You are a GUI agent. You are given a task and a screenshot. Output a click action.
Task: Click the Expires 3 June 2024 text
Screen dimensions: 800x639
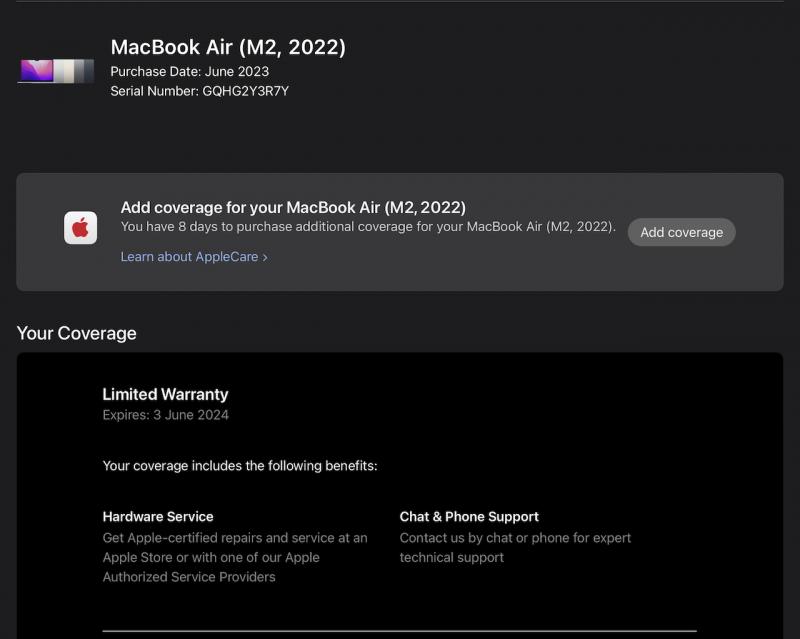(x=165, y=415)
